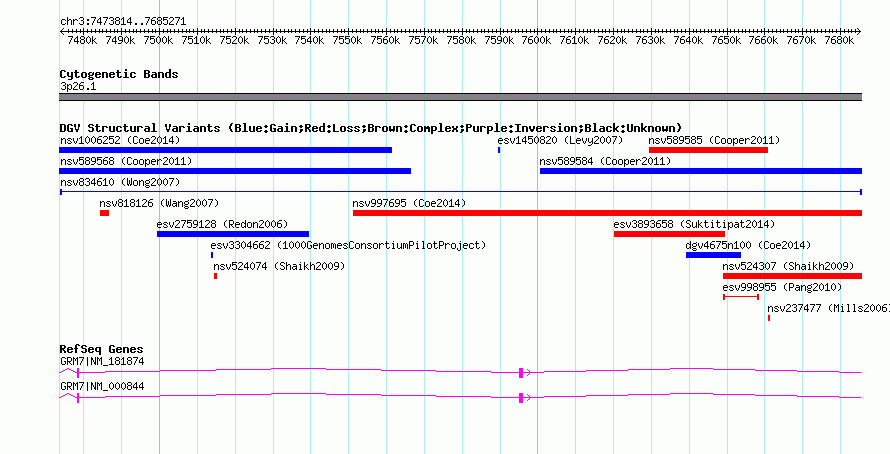Click the 7500k ruler tick label
The width and height of the screenshot is (890, 454).
(x=158, y=40)
